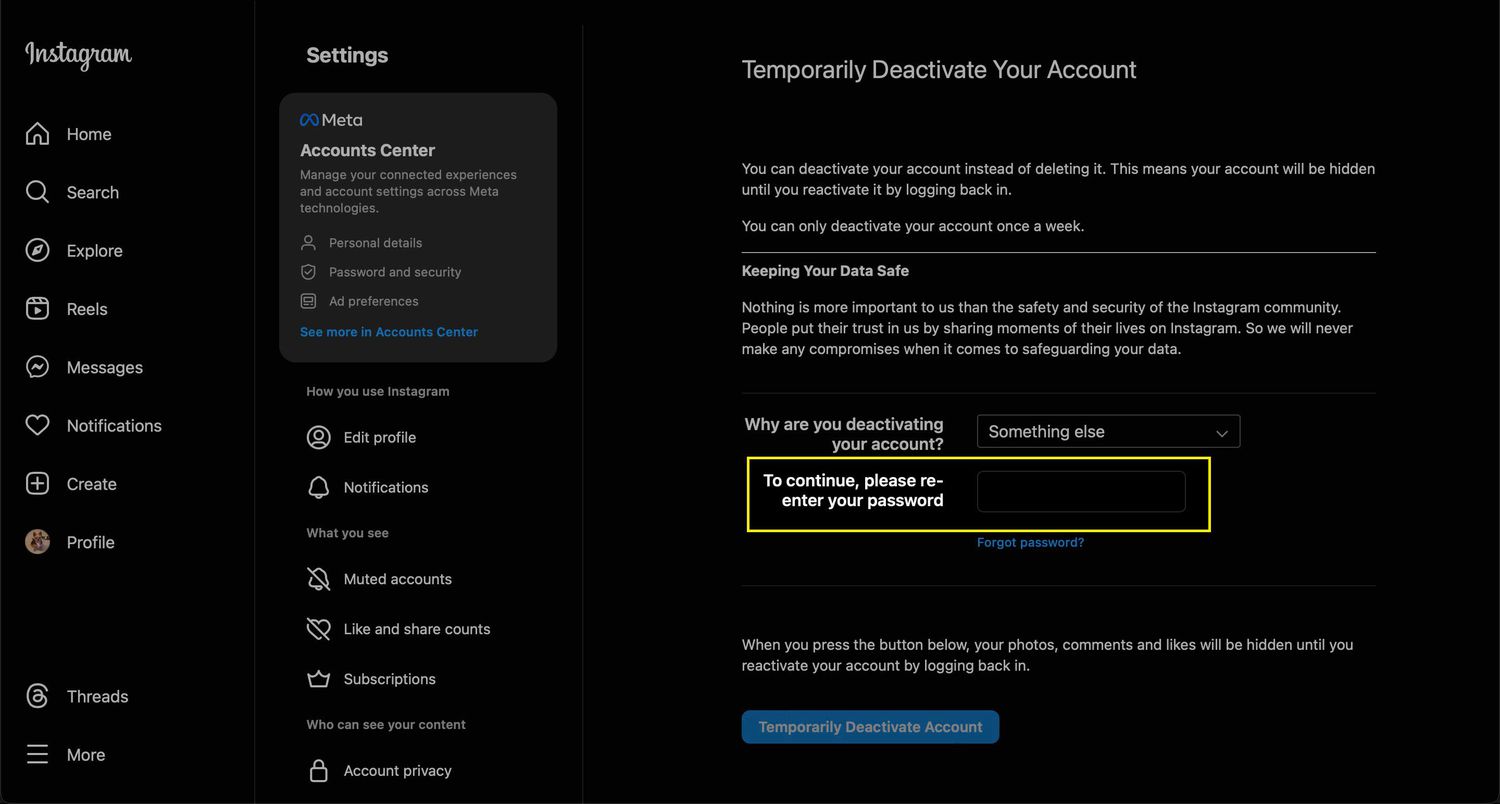This screenshot has width=1500, height=804.
Task: Click the Muted accounts crossed-bell icon
Action: coord(318,579)
